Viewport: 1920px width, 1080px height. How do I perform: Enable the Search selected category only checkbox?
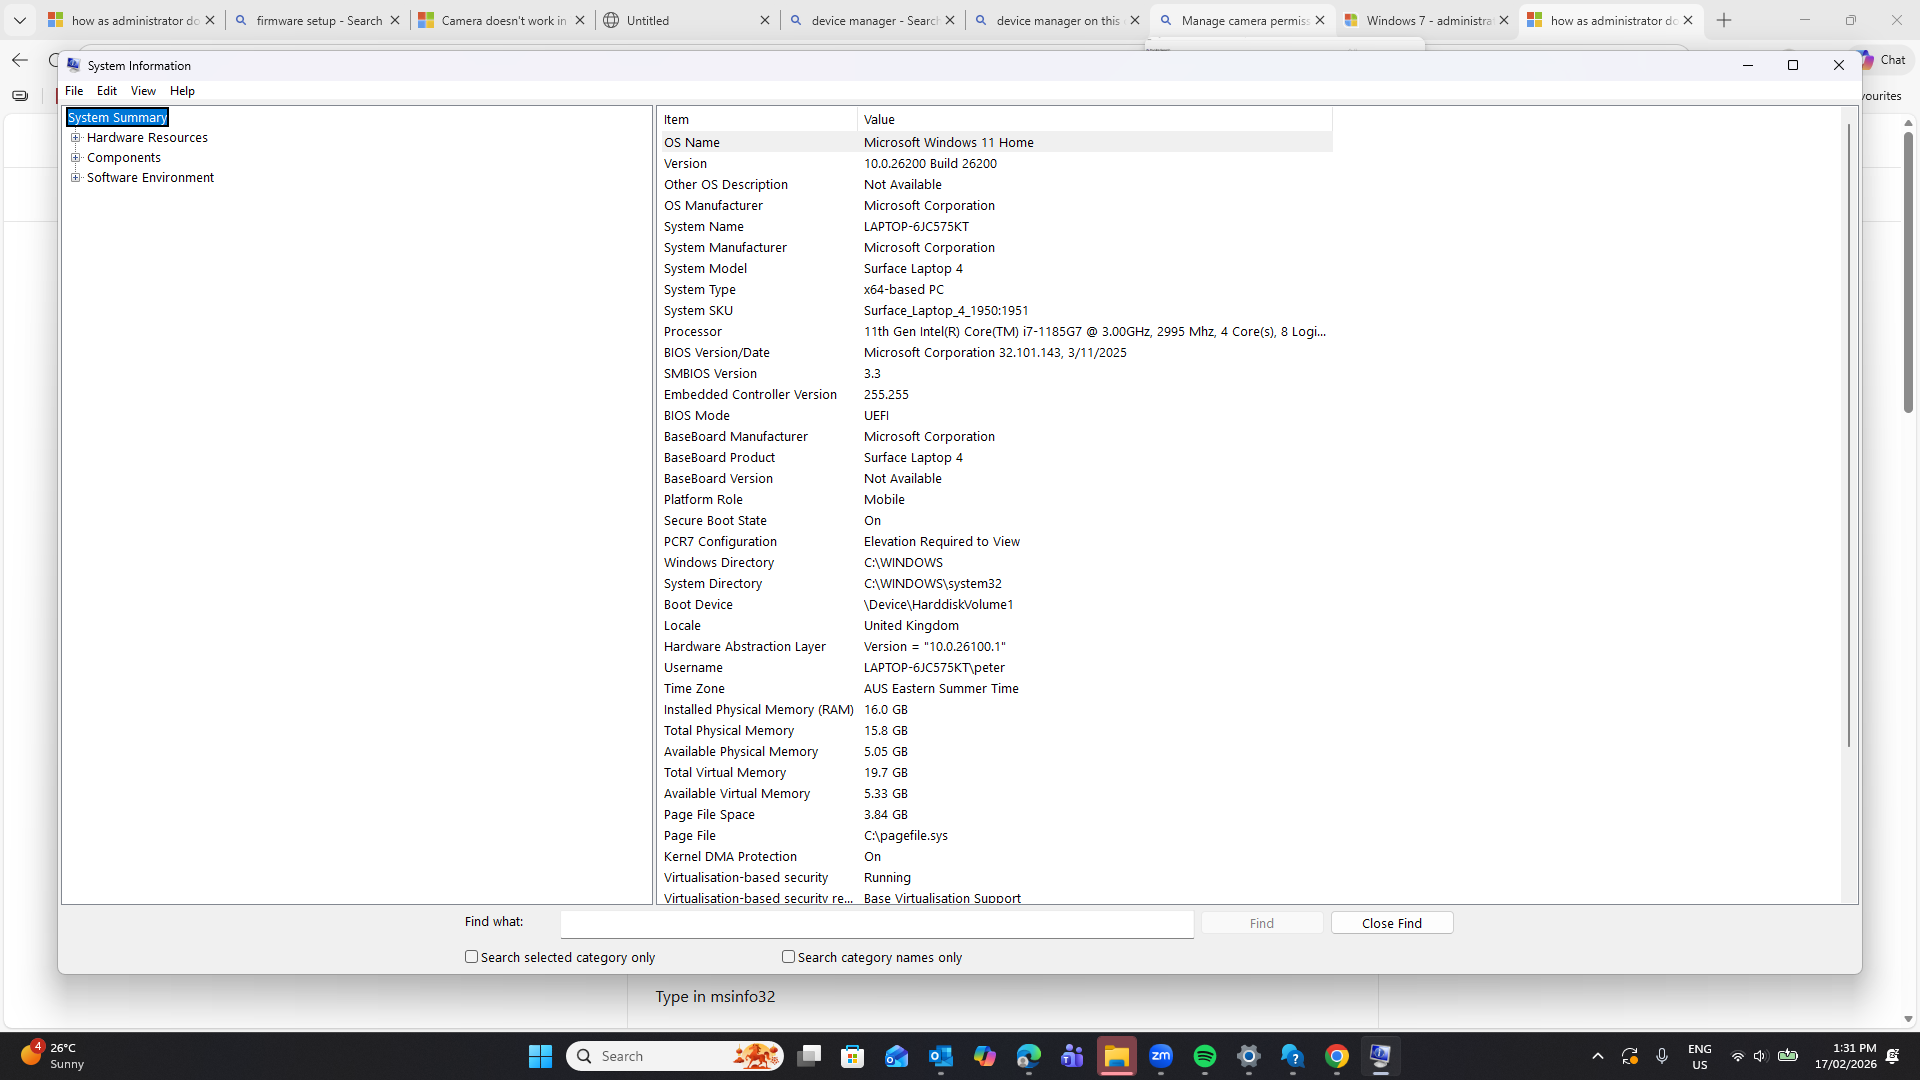[x=471, y=957]
